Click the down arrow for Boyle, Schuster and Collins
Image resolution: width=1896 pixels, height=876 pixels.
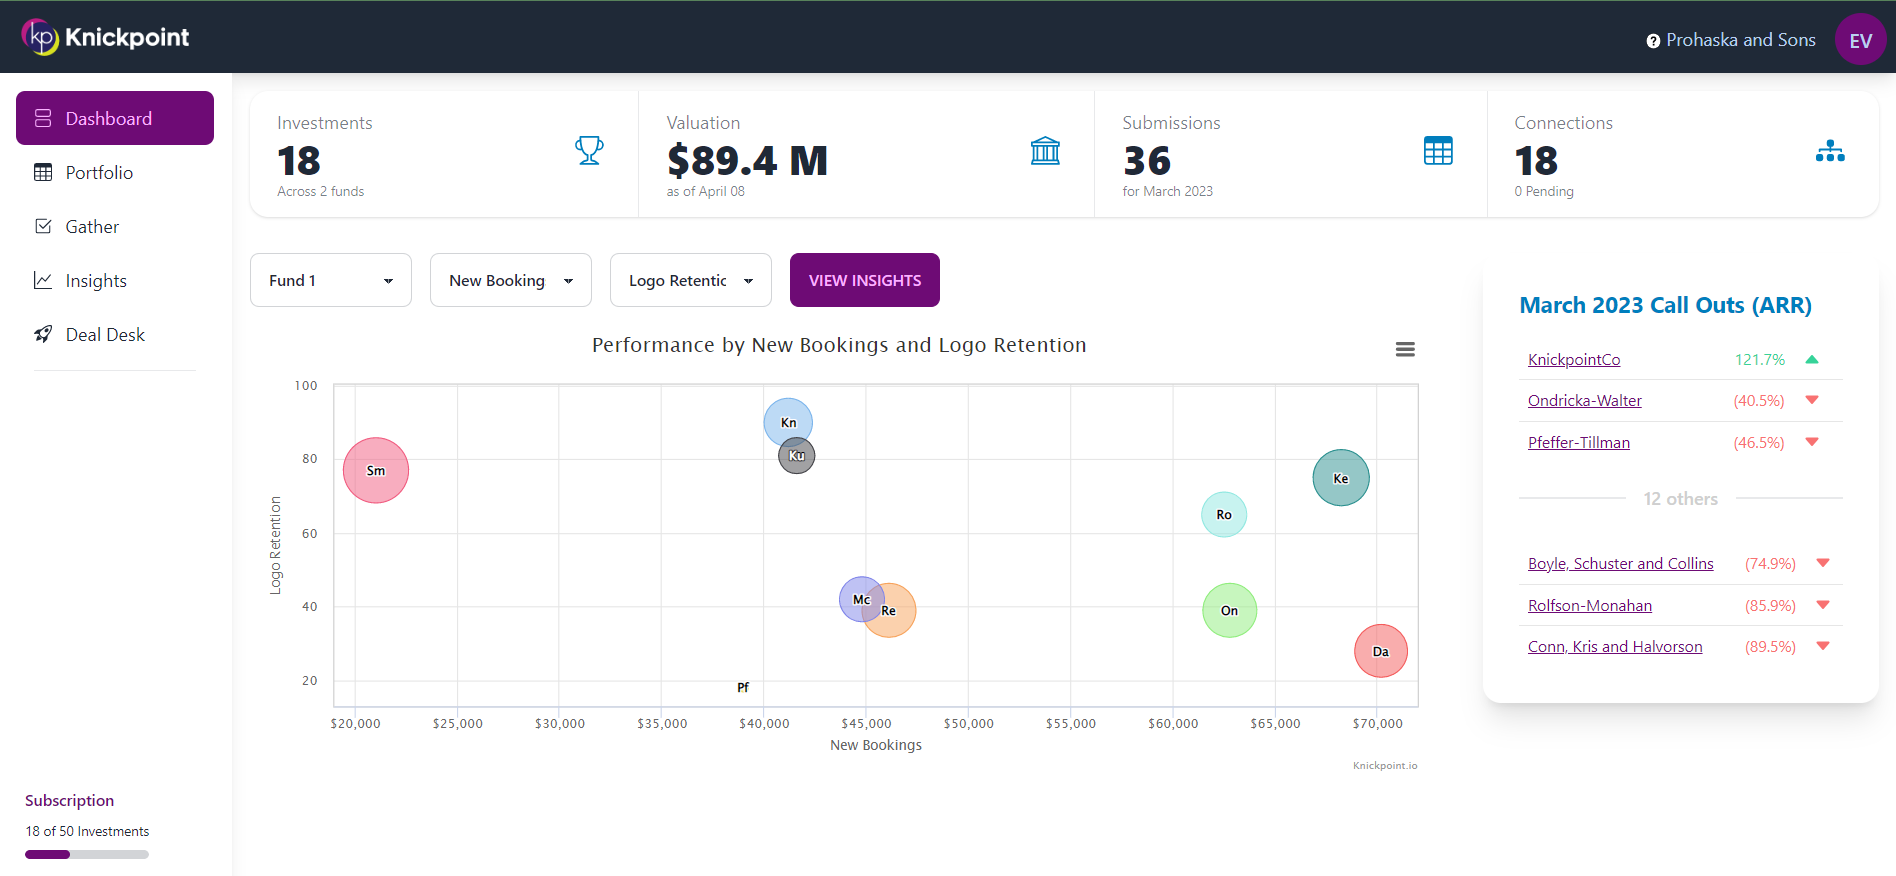(1823, 563)
